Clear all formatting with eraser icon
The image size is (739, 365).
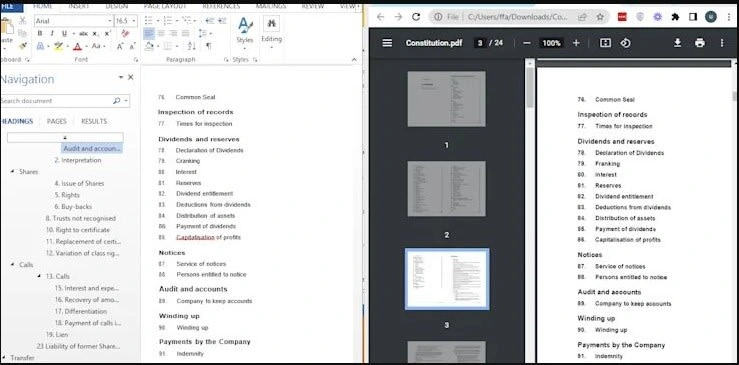coord(125,33)
